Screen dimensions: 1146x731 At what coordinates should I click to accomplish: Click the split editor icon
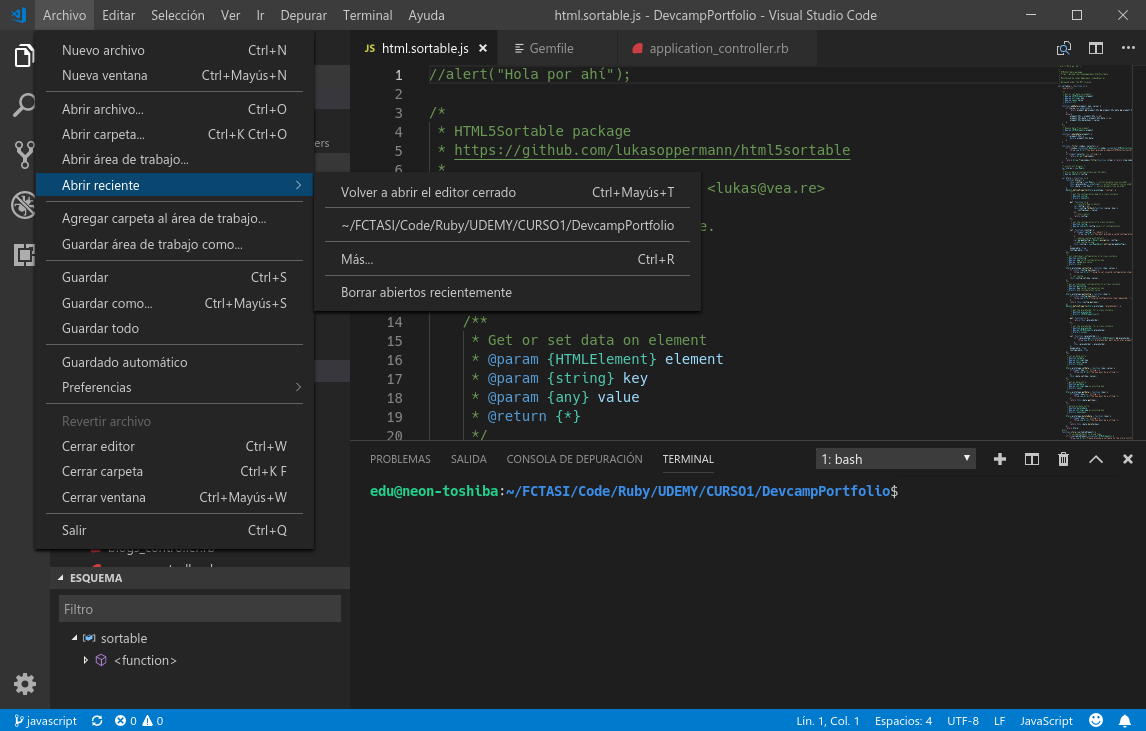(x=1096, y=48)
